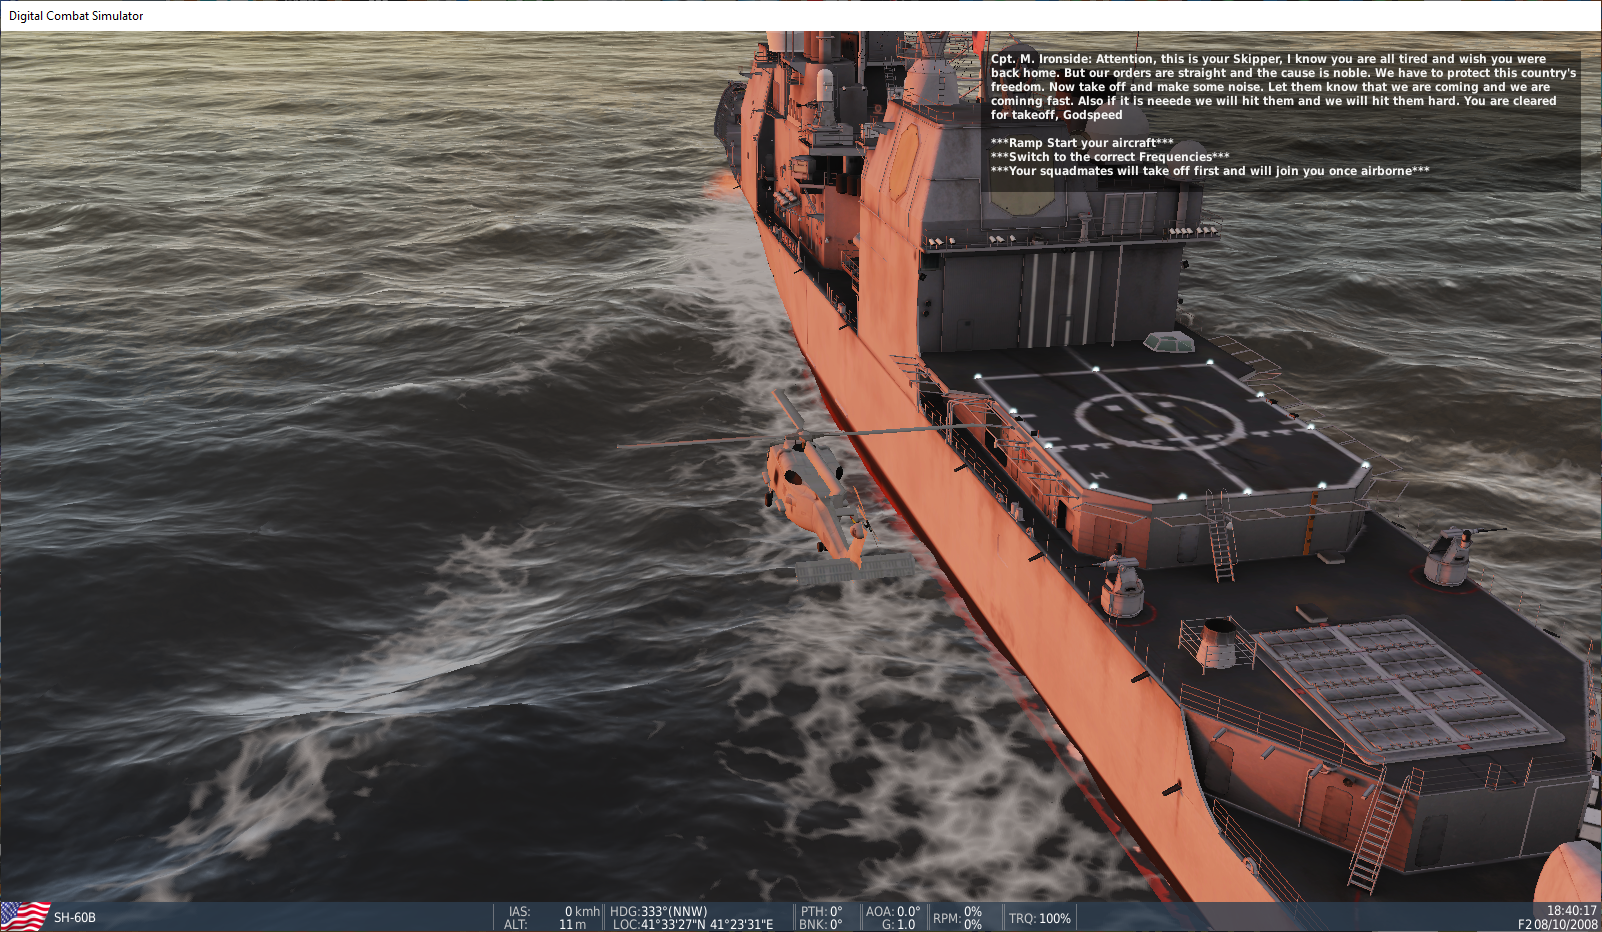Click the HDG 333°(NNW) heading value
The height and width of the screenshot is (932, 1602).
[x=659, y=911]
